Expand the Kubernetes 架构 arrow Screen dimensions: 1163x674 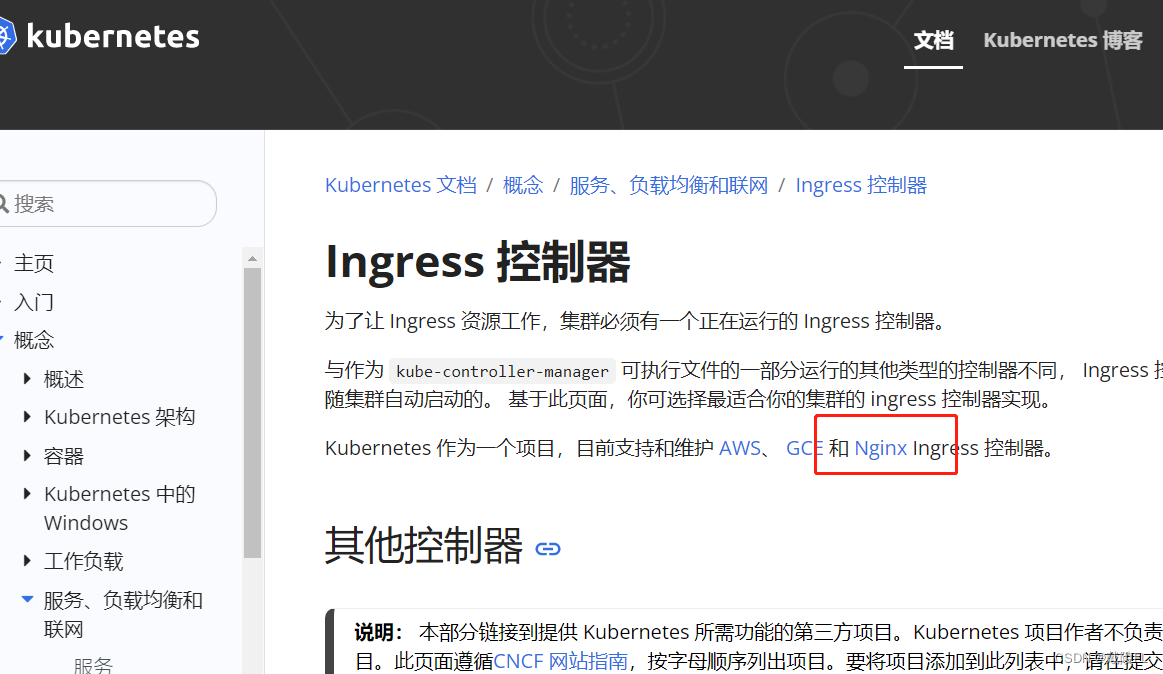27,417
